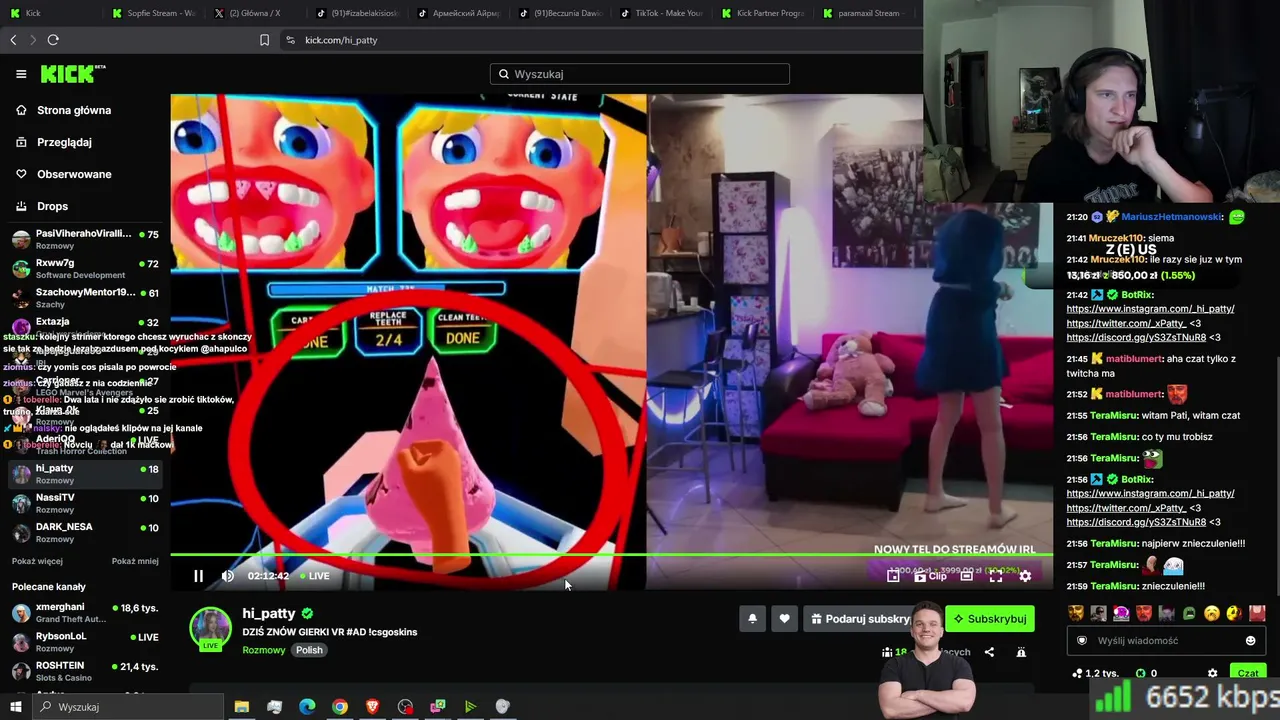Screen dimensions: 1280x720
Task: Click the chat identity badge icon
Action: click(x=1081, y=641)
